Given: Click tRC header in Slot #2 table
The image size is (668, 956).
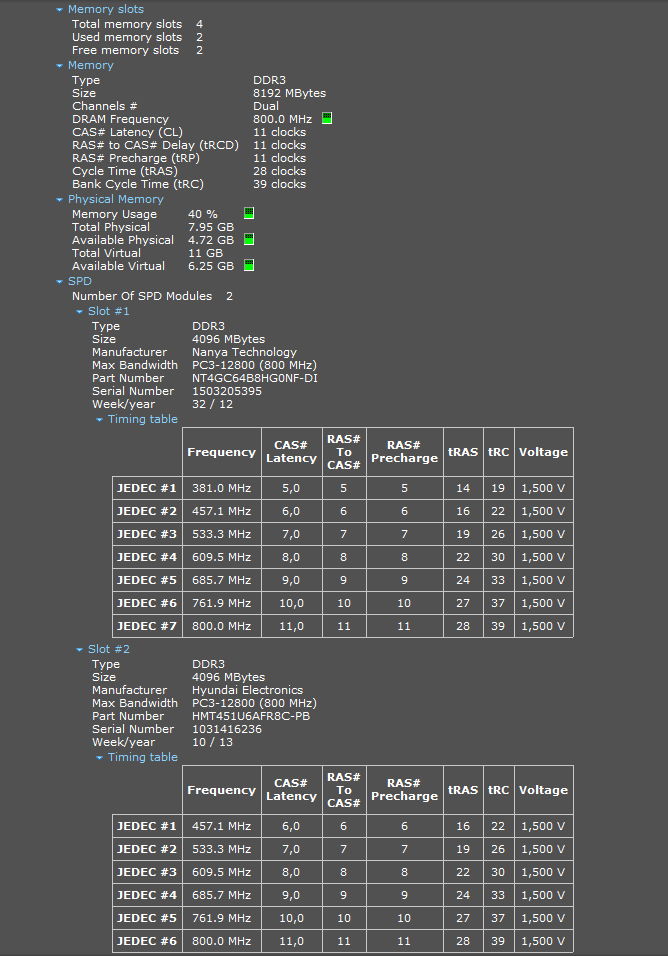Looking at the screenshot, I should point(499,790).
